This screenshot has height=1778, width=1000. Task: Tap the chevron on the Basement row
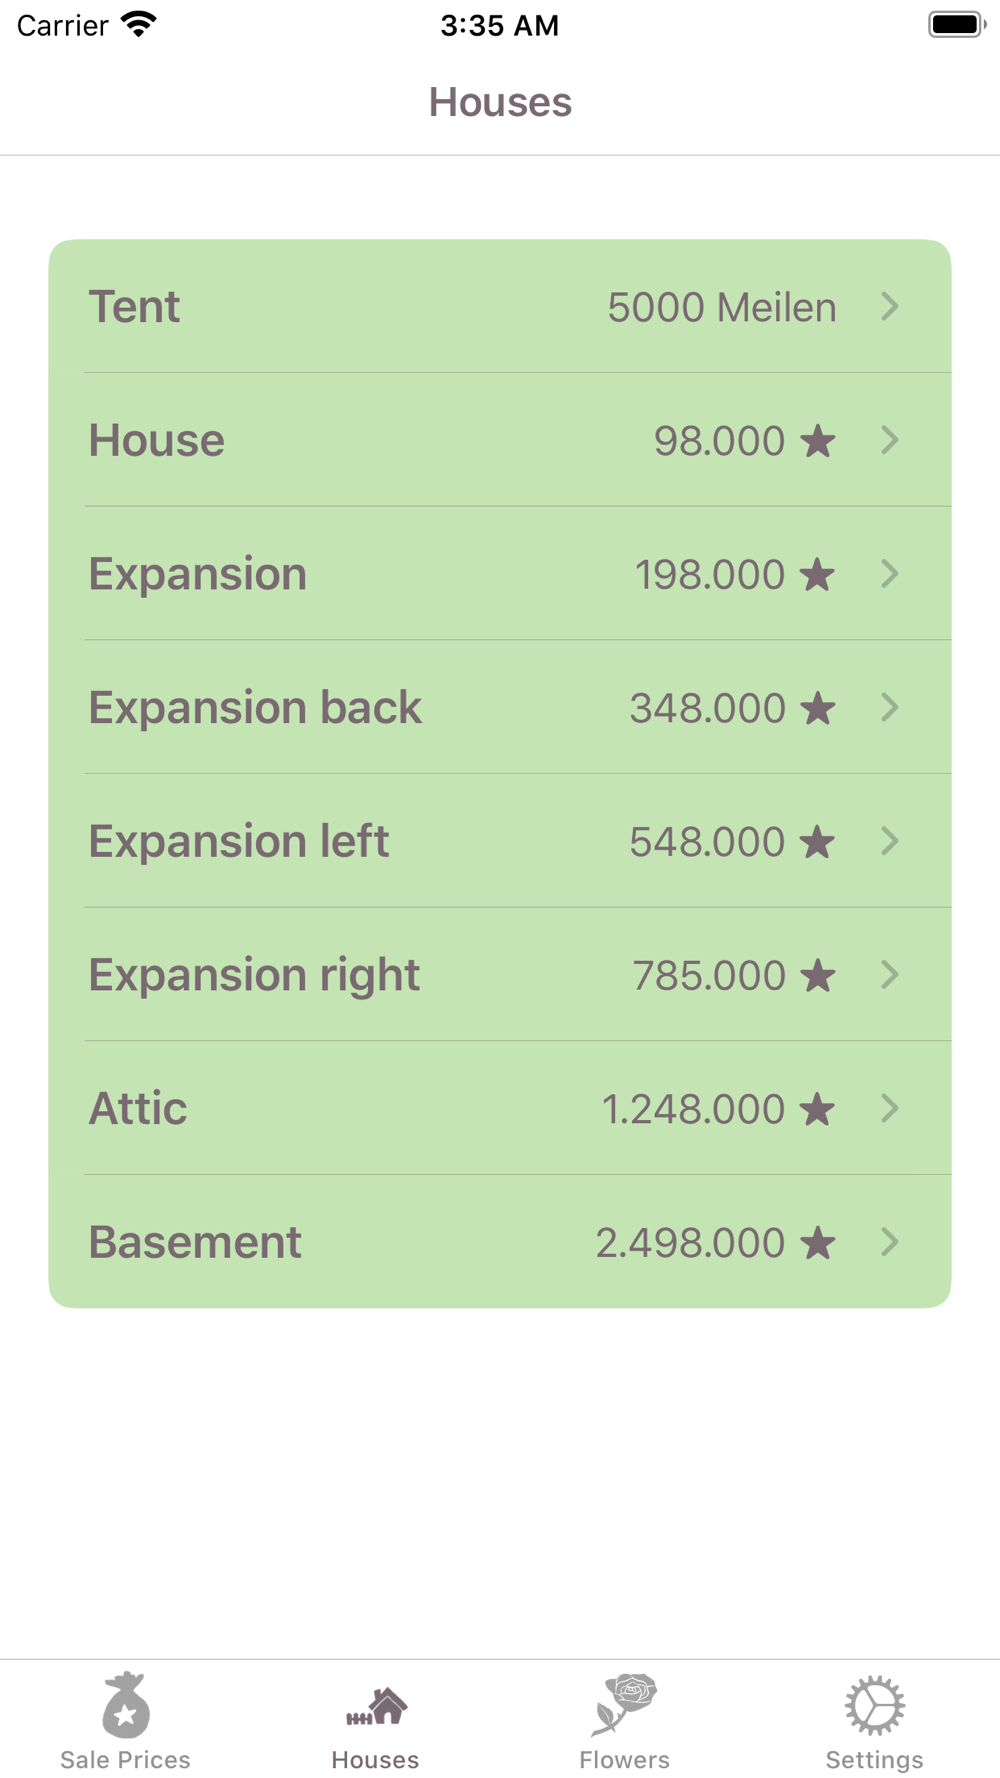890,1242
